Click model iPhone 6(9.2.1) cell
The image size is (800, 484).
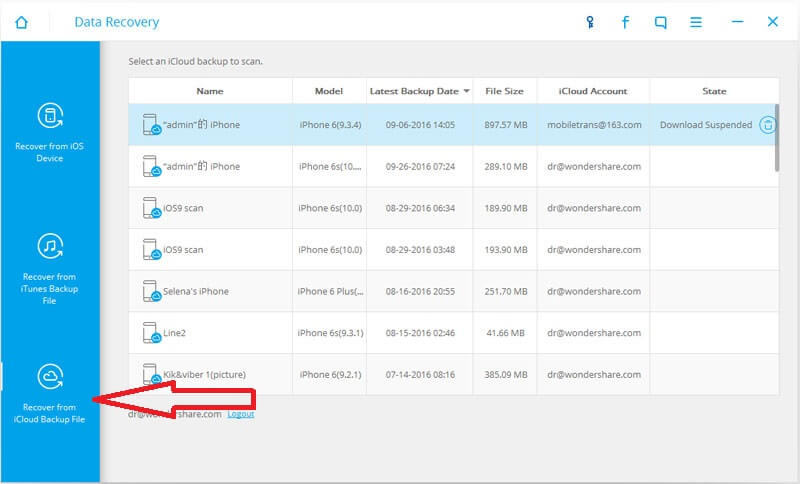pyautogui.click(x=330, y=375)
